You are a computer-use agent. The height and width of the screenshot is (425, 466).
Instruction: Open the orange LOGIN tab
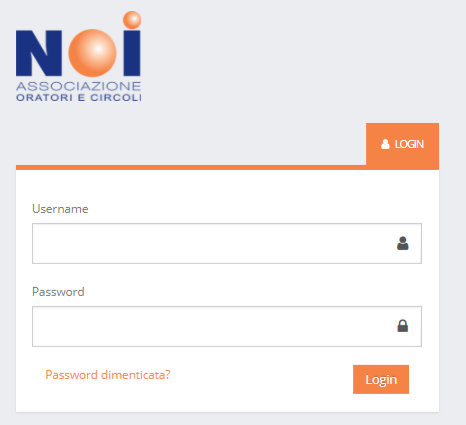(402, 144)
